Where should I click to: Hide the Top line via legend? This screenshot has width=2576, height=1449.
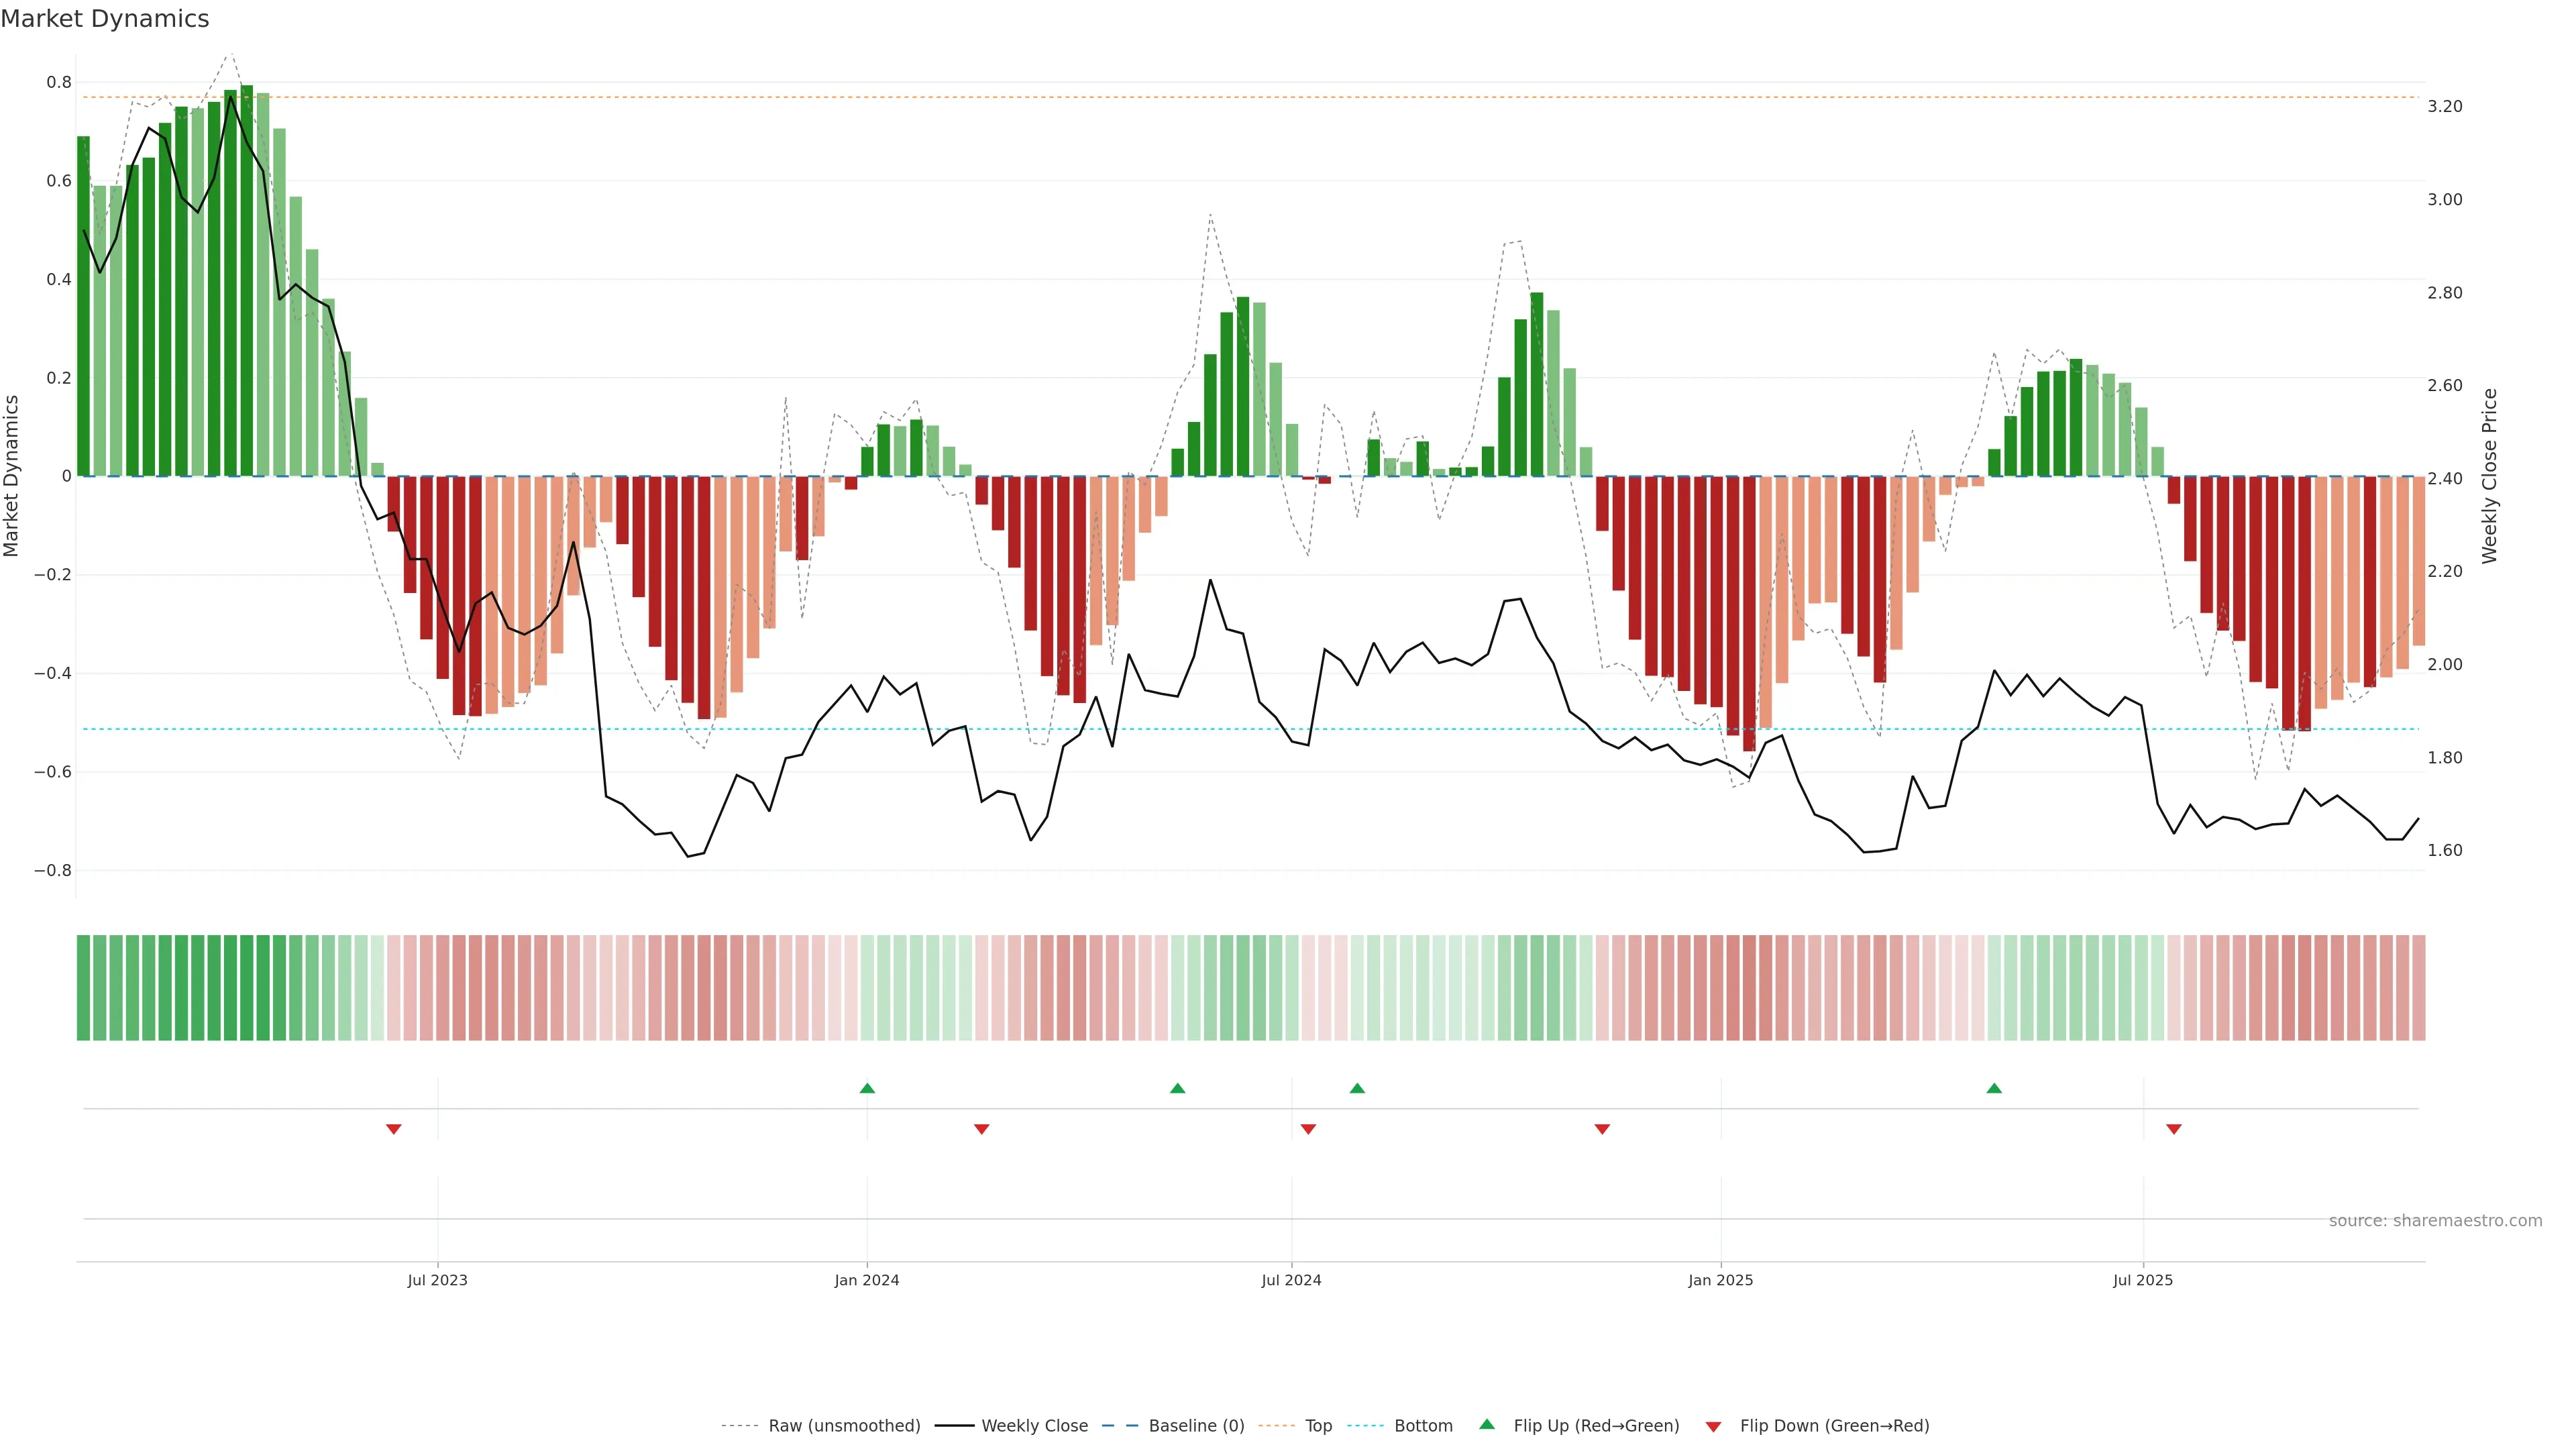point(1318,1426)
